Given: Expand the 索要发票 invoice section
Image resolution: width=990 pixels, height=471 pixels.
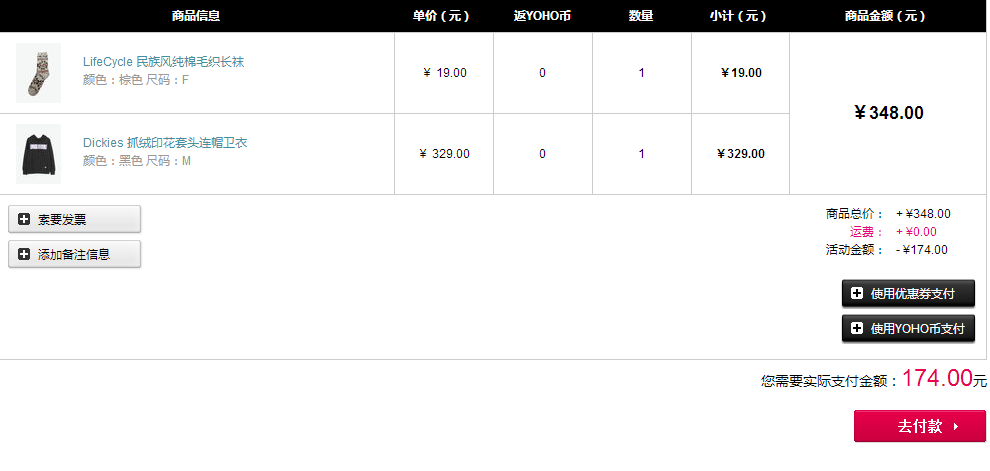Looking at the screenshot, I should pos(75,219).
